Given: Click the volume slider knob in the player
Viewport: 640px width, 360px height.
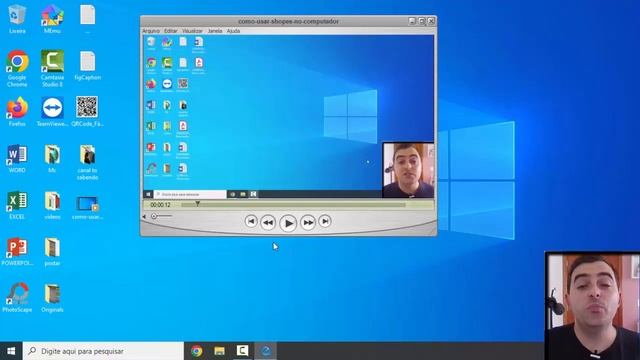Looking at the screenshot, I should click(x=154, y=216).
